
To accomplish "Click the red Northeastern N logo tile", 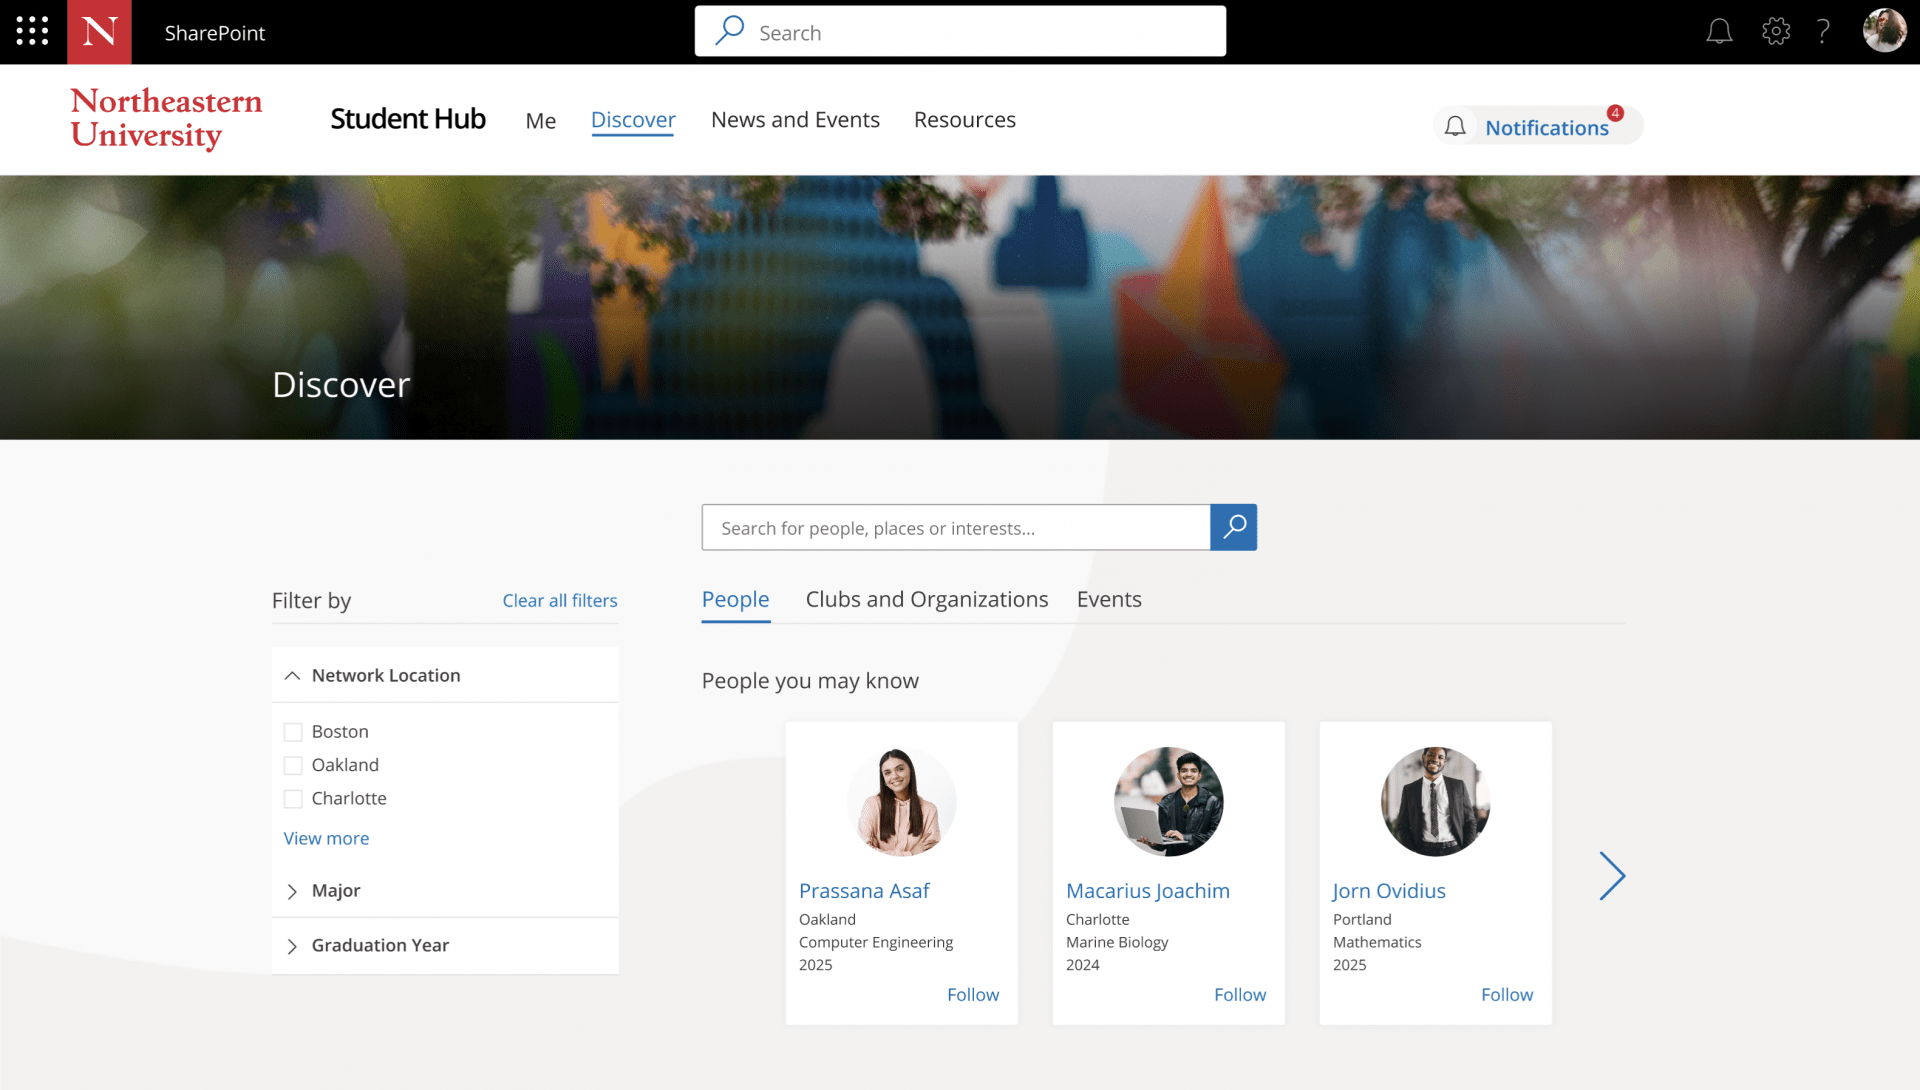I will click(x=99, y=32).
